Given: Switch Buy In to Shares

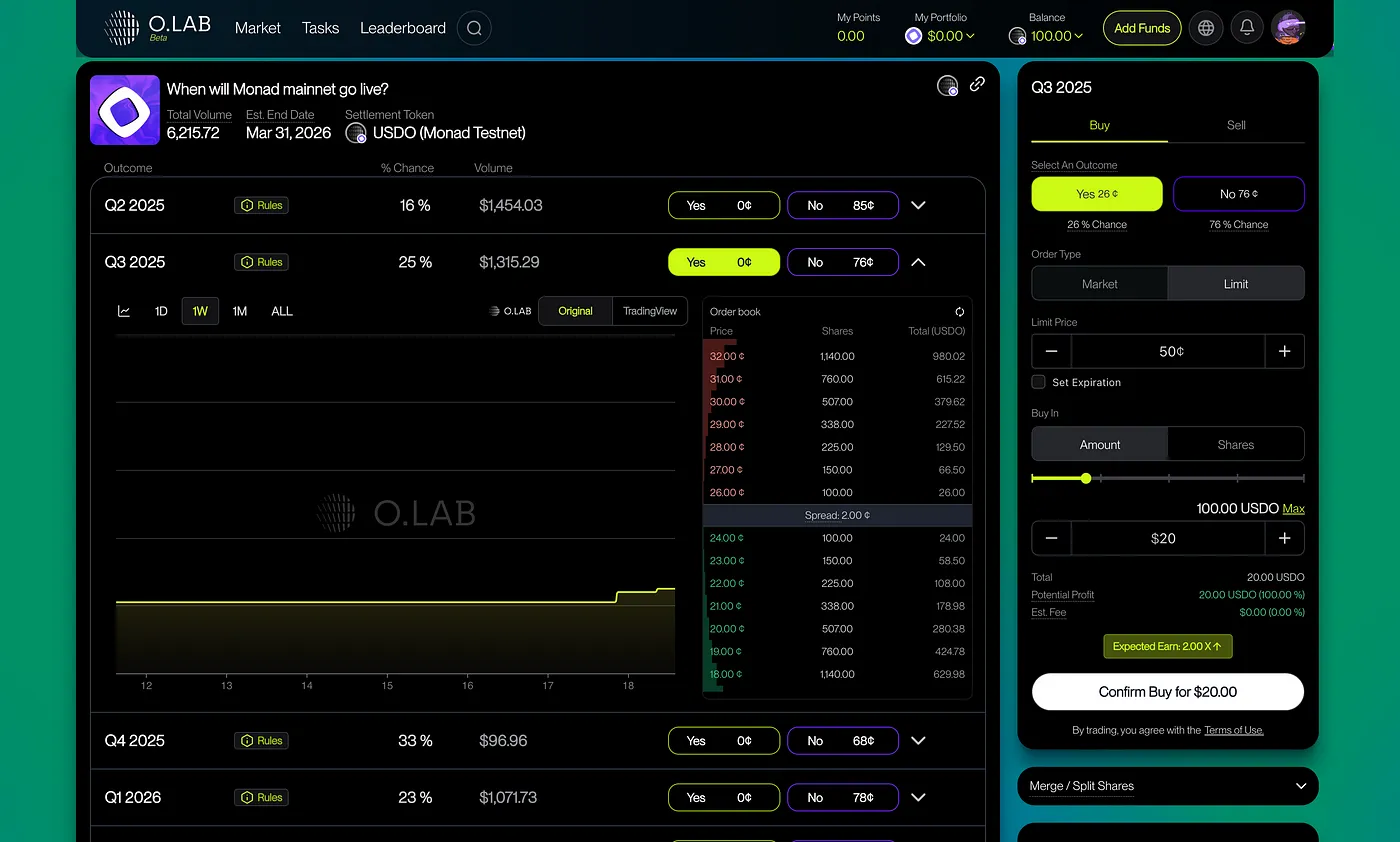Looking at the screenshot, I should [x=1235, y=444].
